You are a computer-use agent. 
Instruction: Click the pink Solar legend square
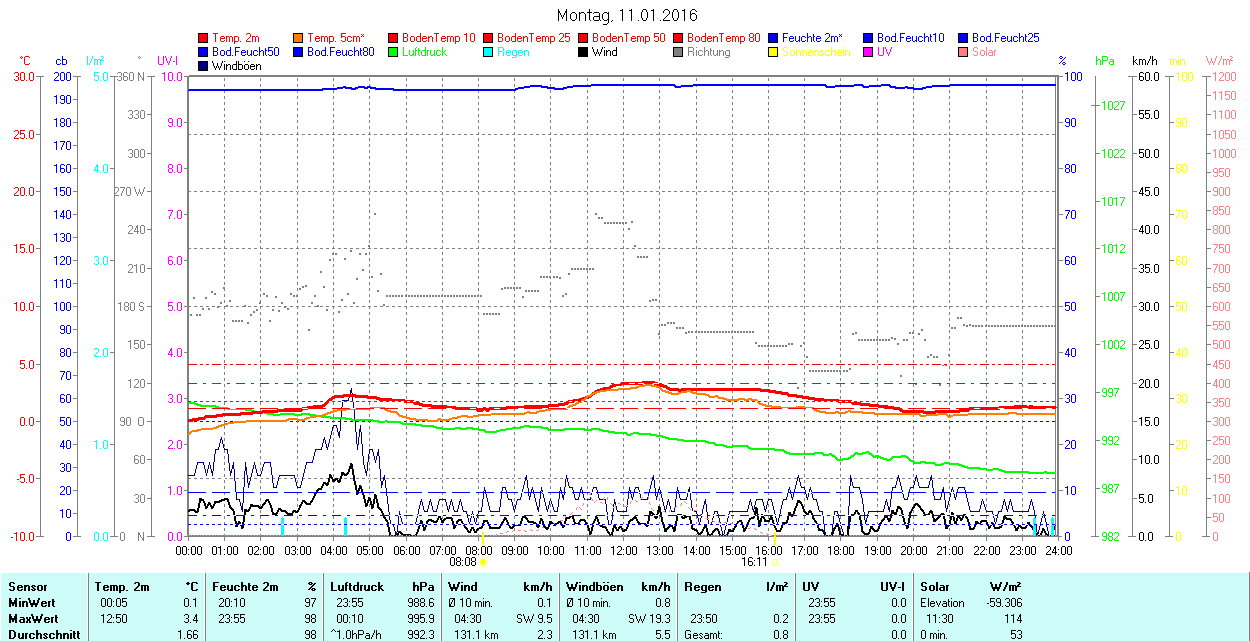[x=964, y=52]
